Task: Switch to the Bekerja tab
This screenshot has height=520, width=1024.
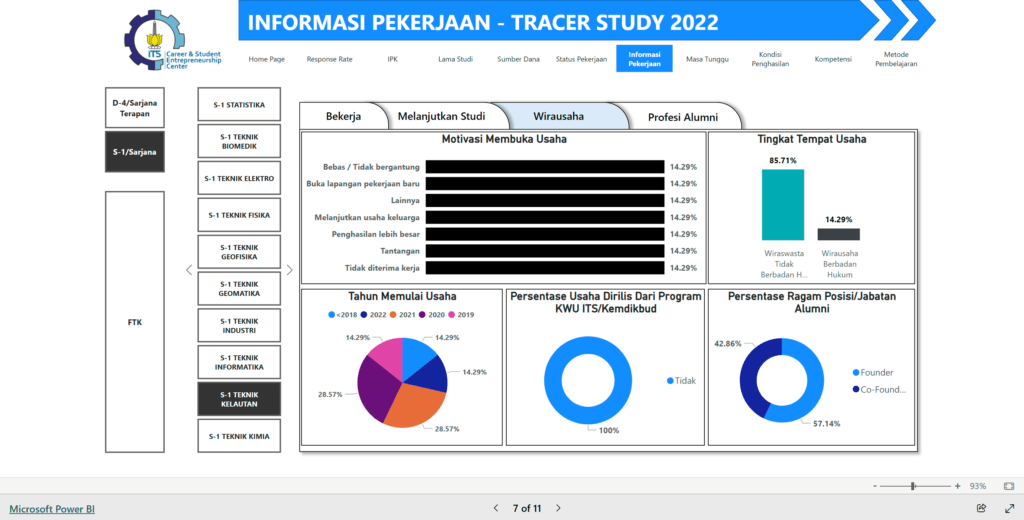Action: (x=343, y=116)
